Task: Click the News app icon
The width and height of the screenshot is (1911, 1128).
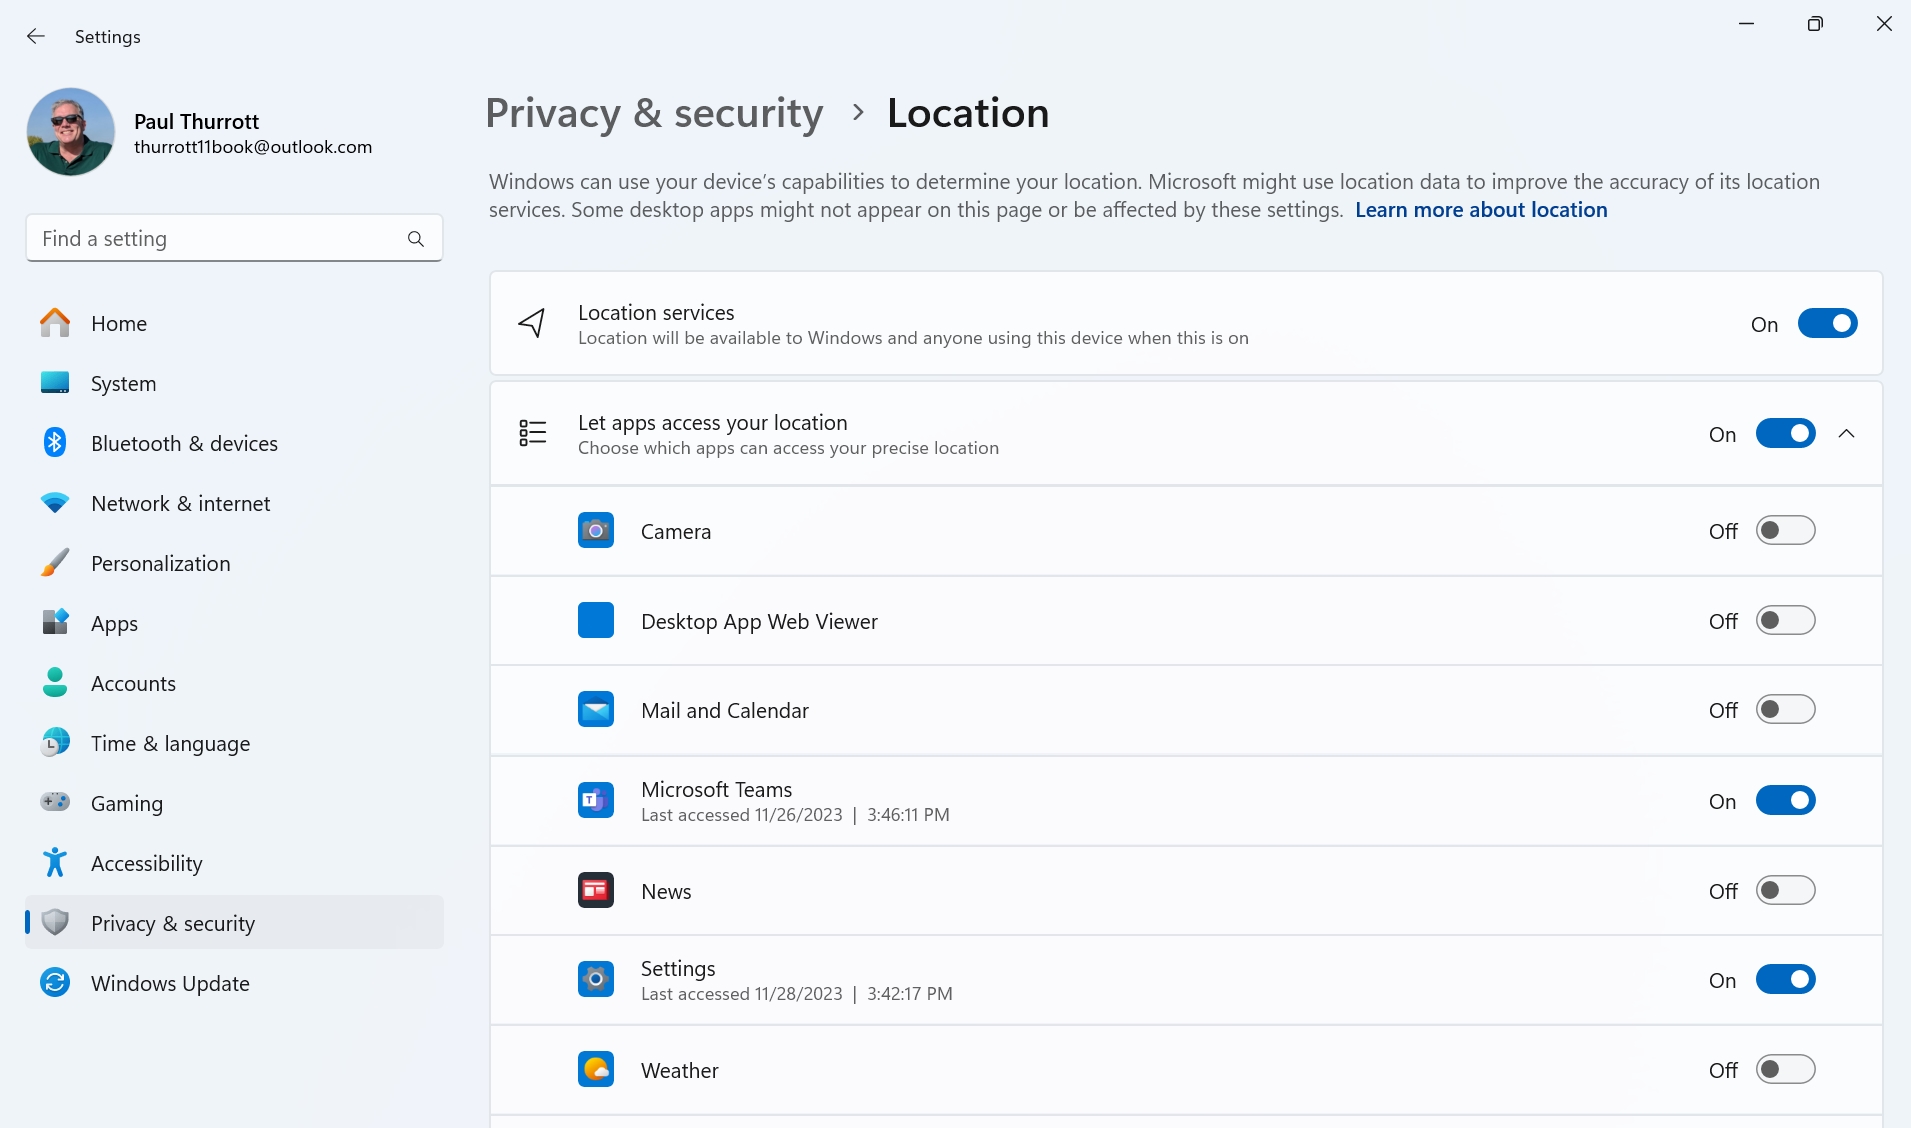Action: pos(596,891)
